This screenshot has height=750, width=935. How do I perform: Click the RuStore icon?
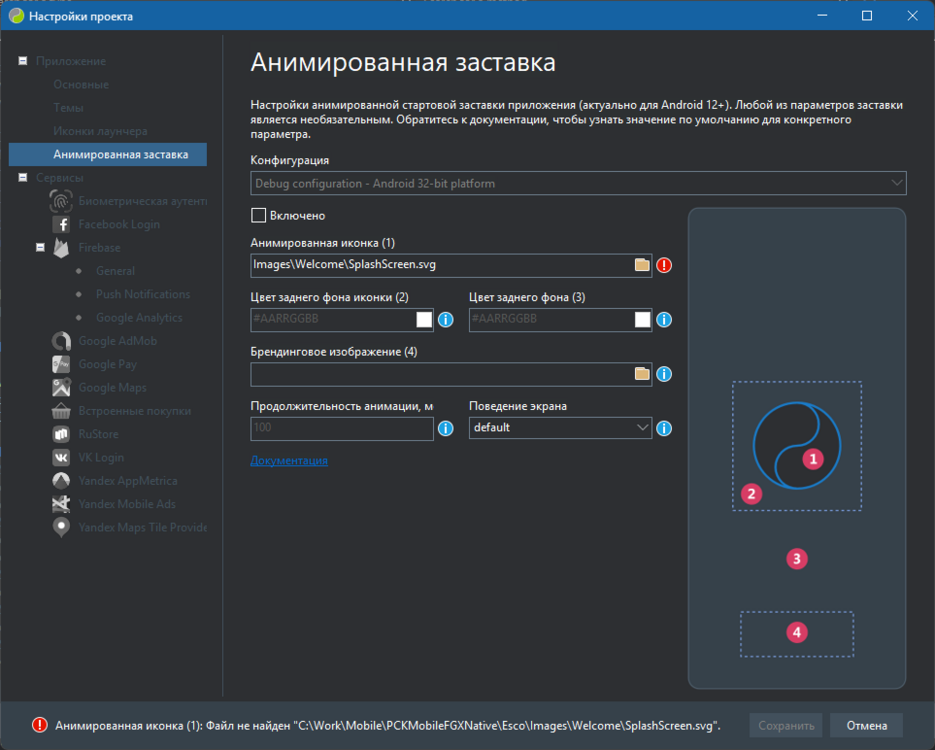click(61, 434)
